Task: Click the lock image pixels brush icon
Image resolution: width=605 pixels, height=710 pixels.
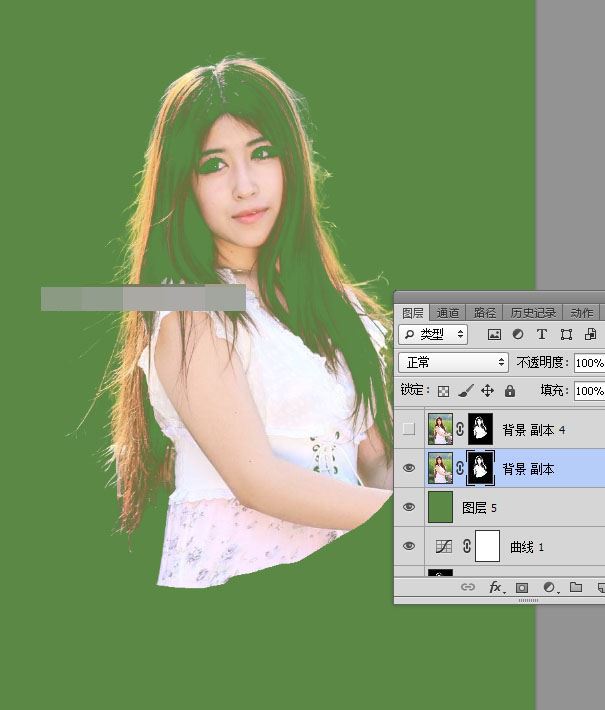Action: pyautogui.click(x=466, y=390)
